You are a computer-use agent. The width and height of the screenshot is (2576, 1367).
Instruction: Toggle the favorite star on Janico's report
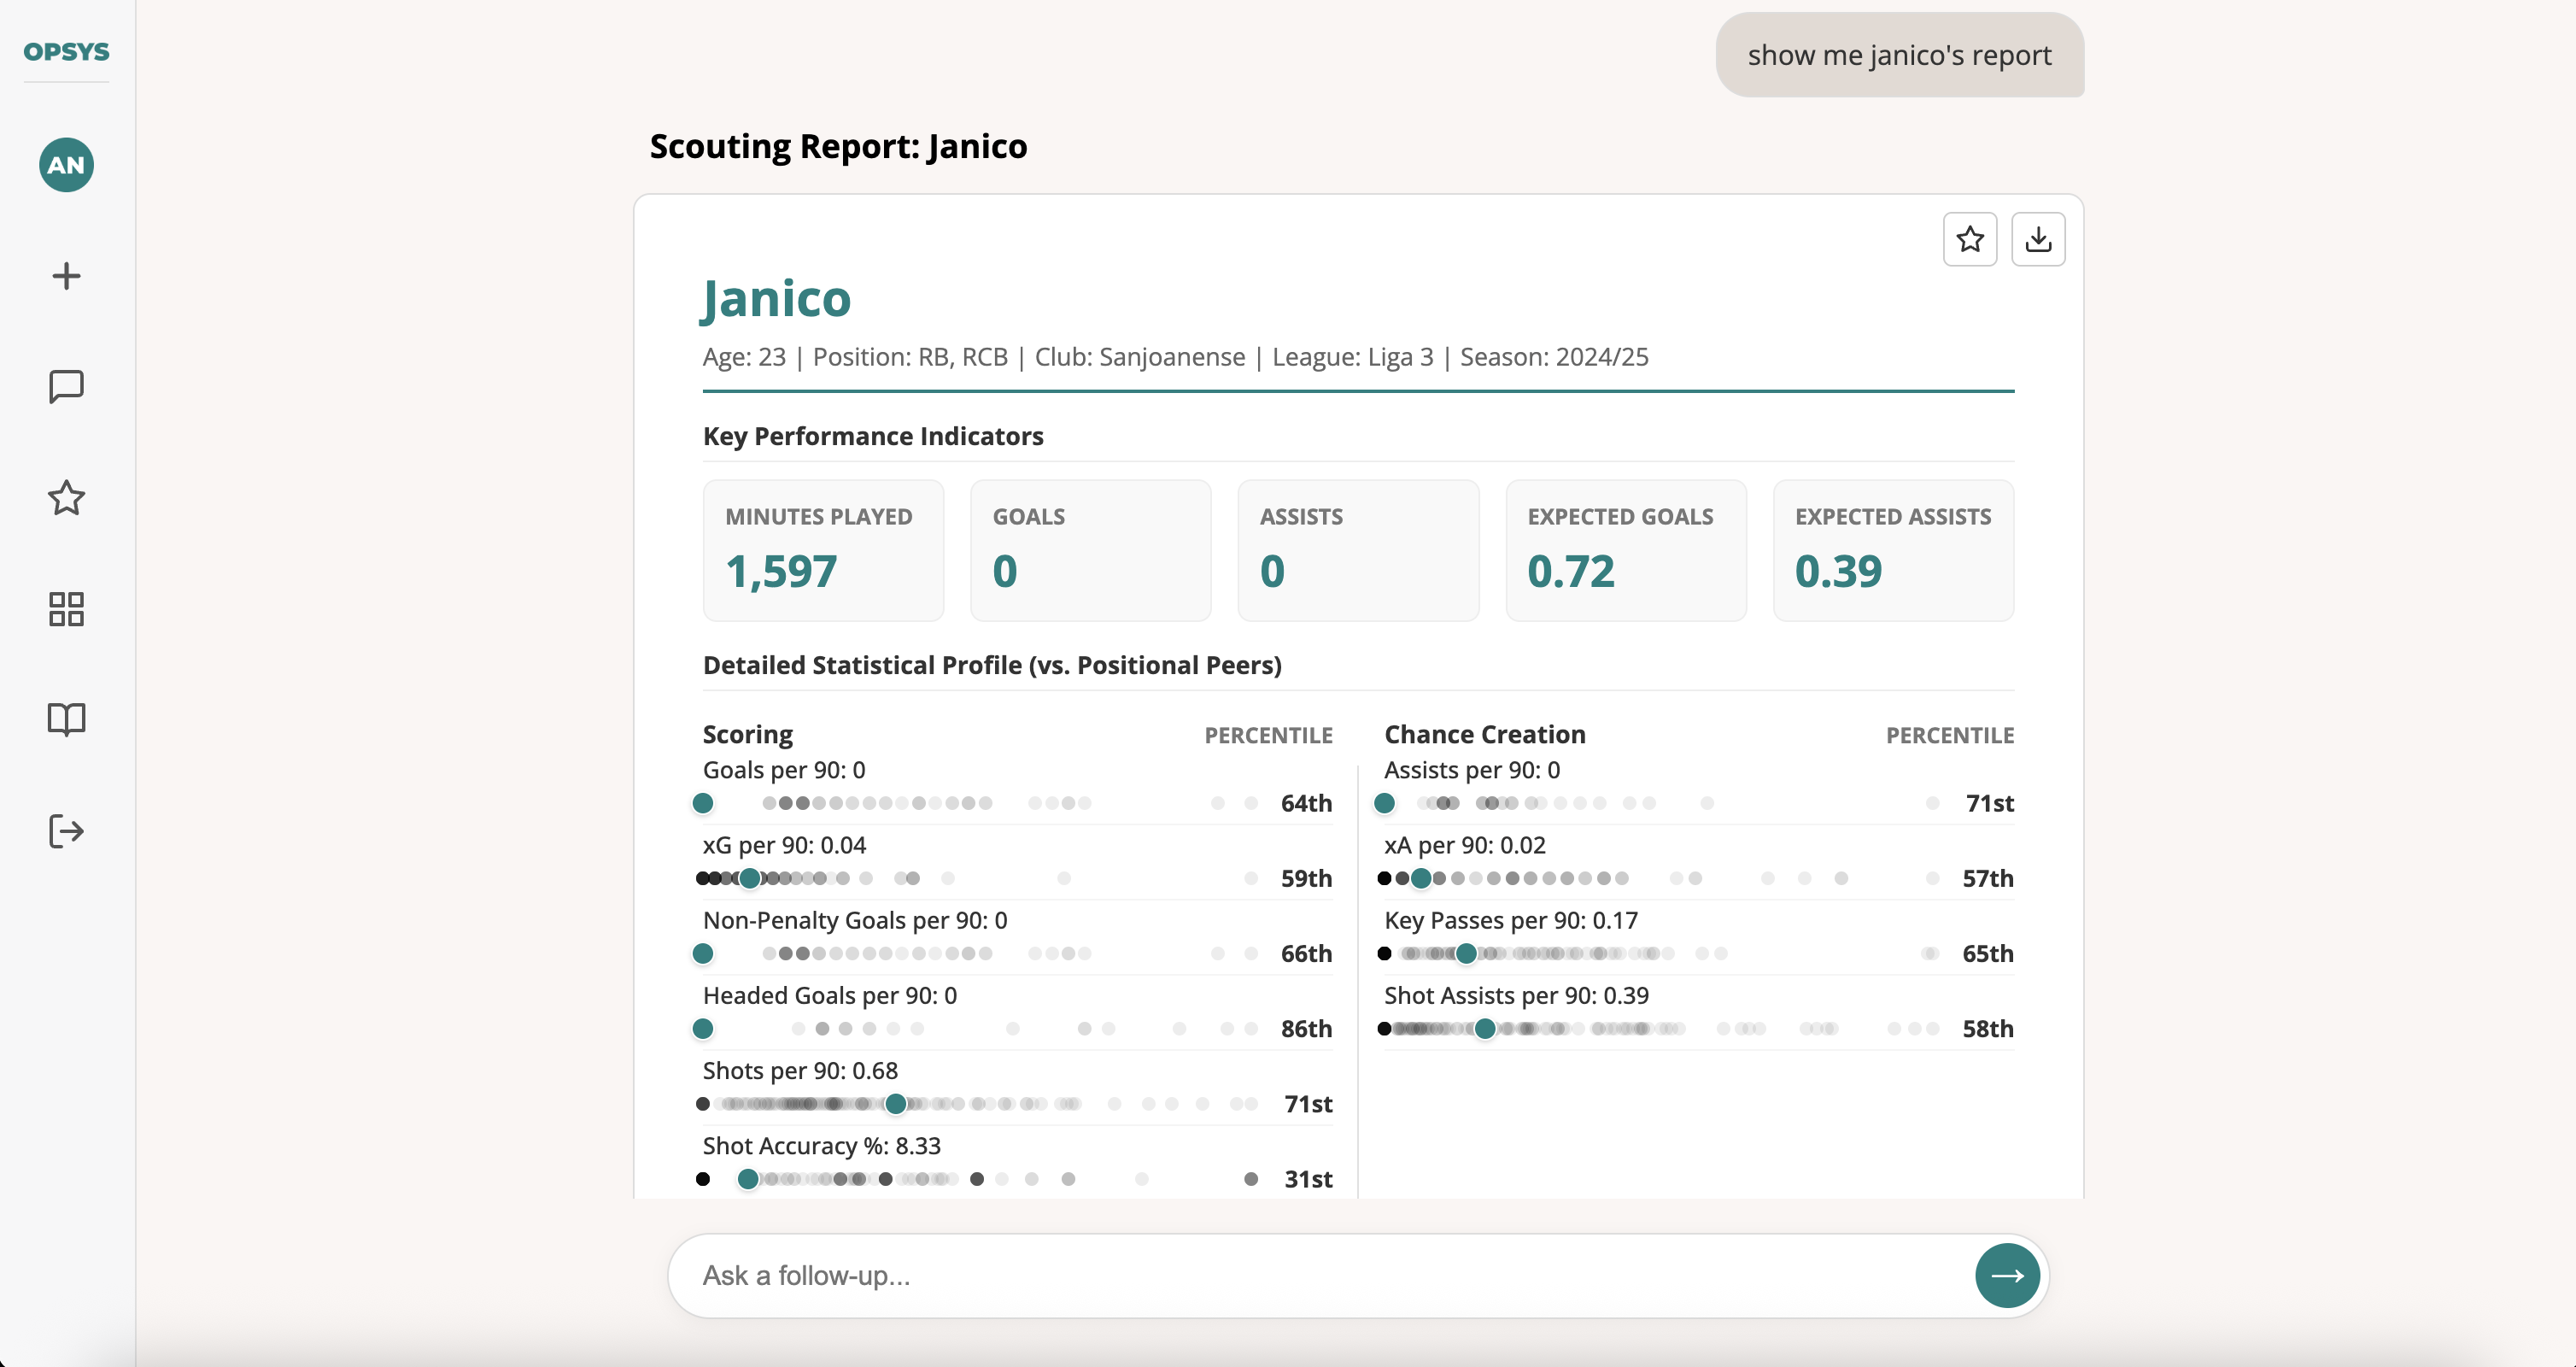(x=1970, y=238)
